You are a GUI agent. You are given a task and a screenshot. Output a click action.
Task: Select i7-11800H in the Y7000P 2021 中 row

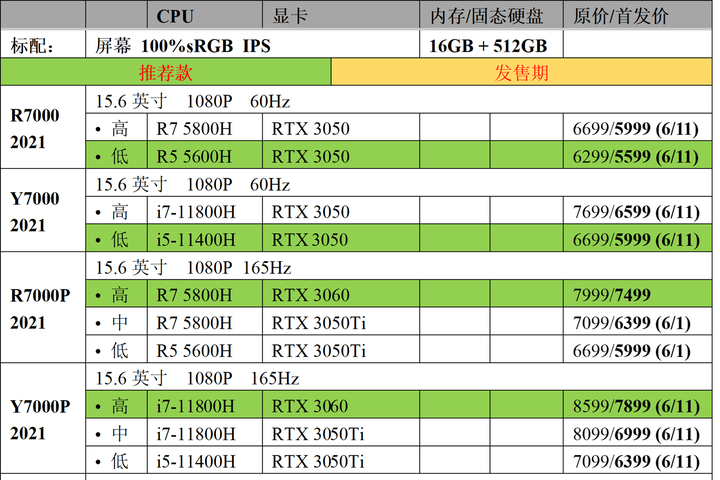click(x=196, y=434)
